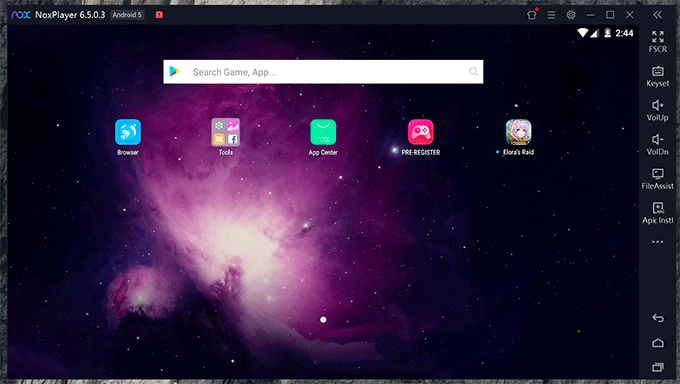Click the cellular signal icon

(594, 33)
